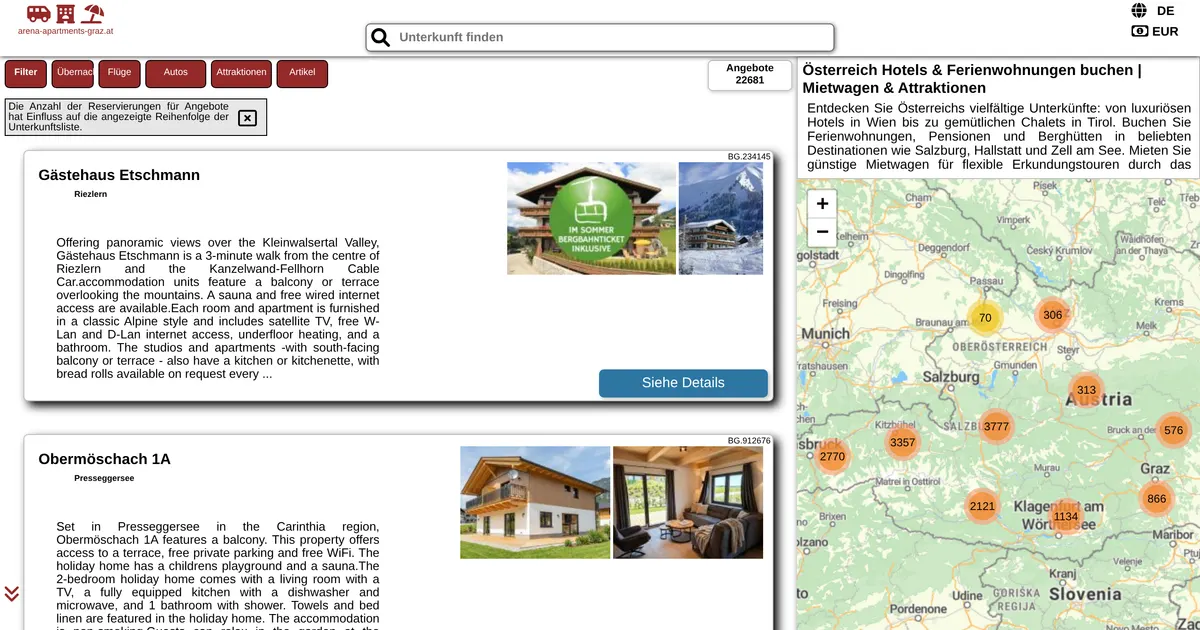Click the BG.234145 listing code
This screenshot has height=630, width=1200.
pyautogui.click(x=749, y=156)
